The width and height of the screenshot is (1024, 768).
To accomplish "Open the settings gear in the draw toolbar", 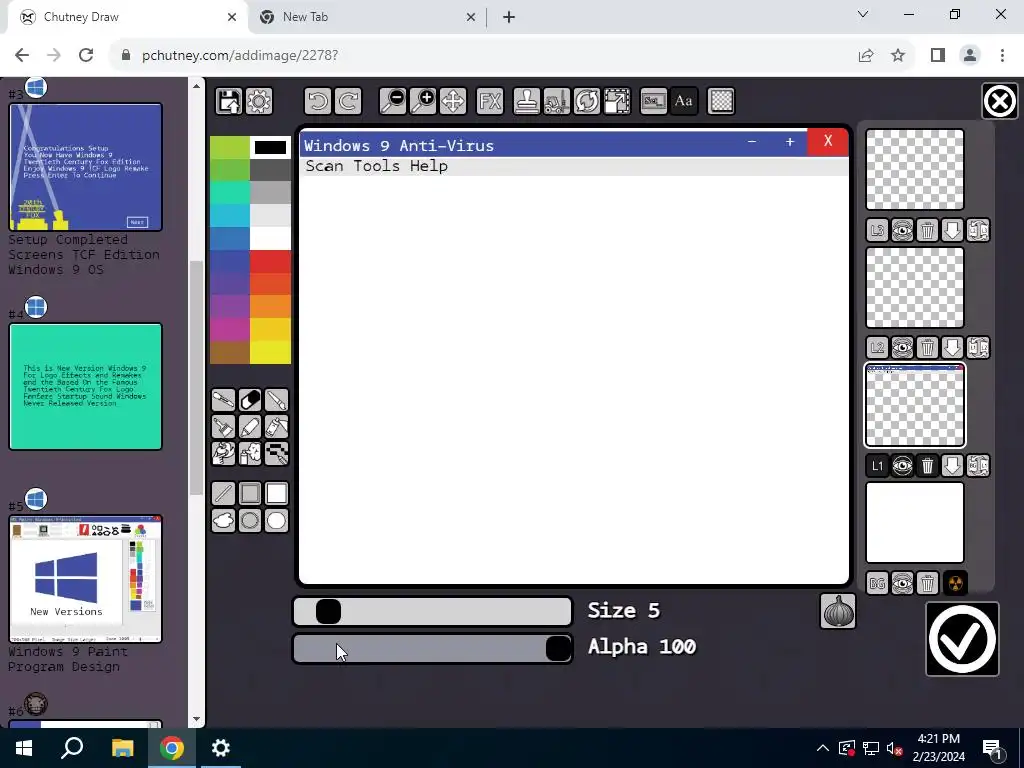I will (x=259, y=101).
